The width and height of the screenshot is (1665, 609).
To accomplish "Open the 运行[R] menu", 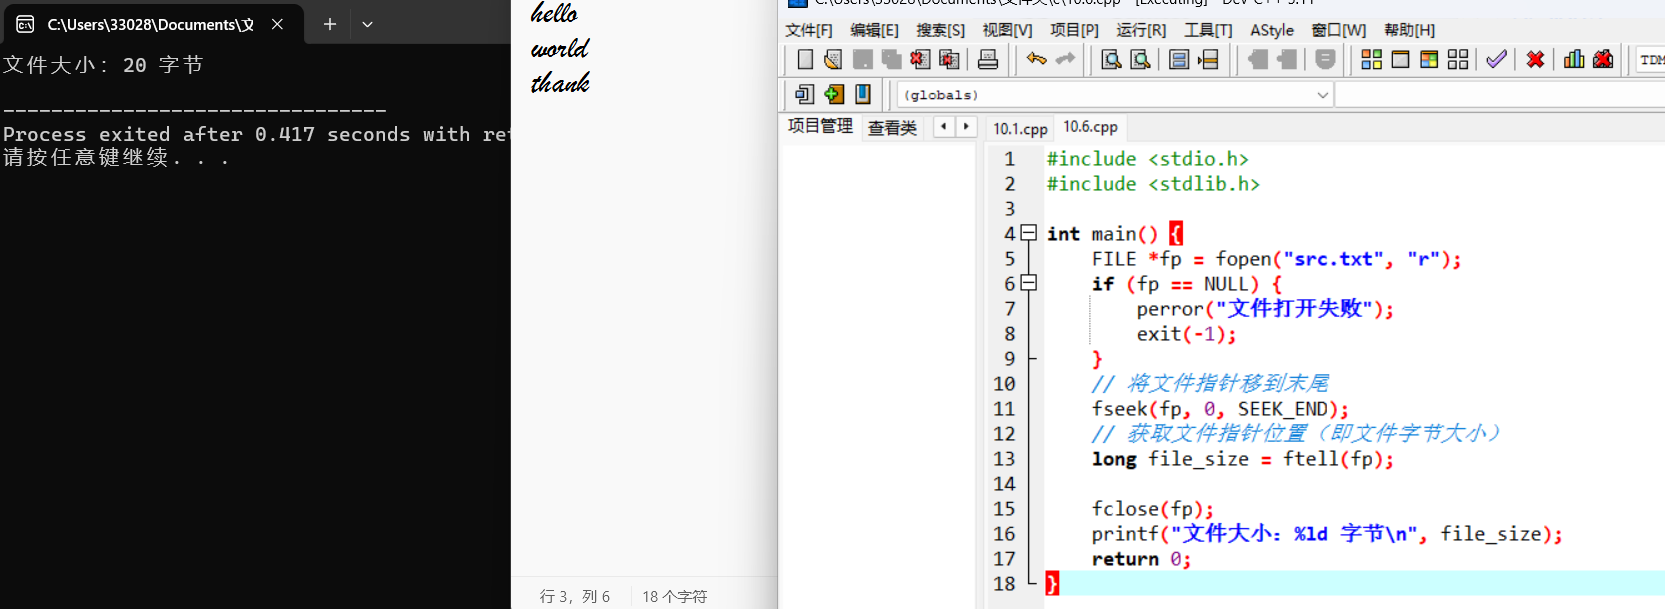I will coord(1141,30).
